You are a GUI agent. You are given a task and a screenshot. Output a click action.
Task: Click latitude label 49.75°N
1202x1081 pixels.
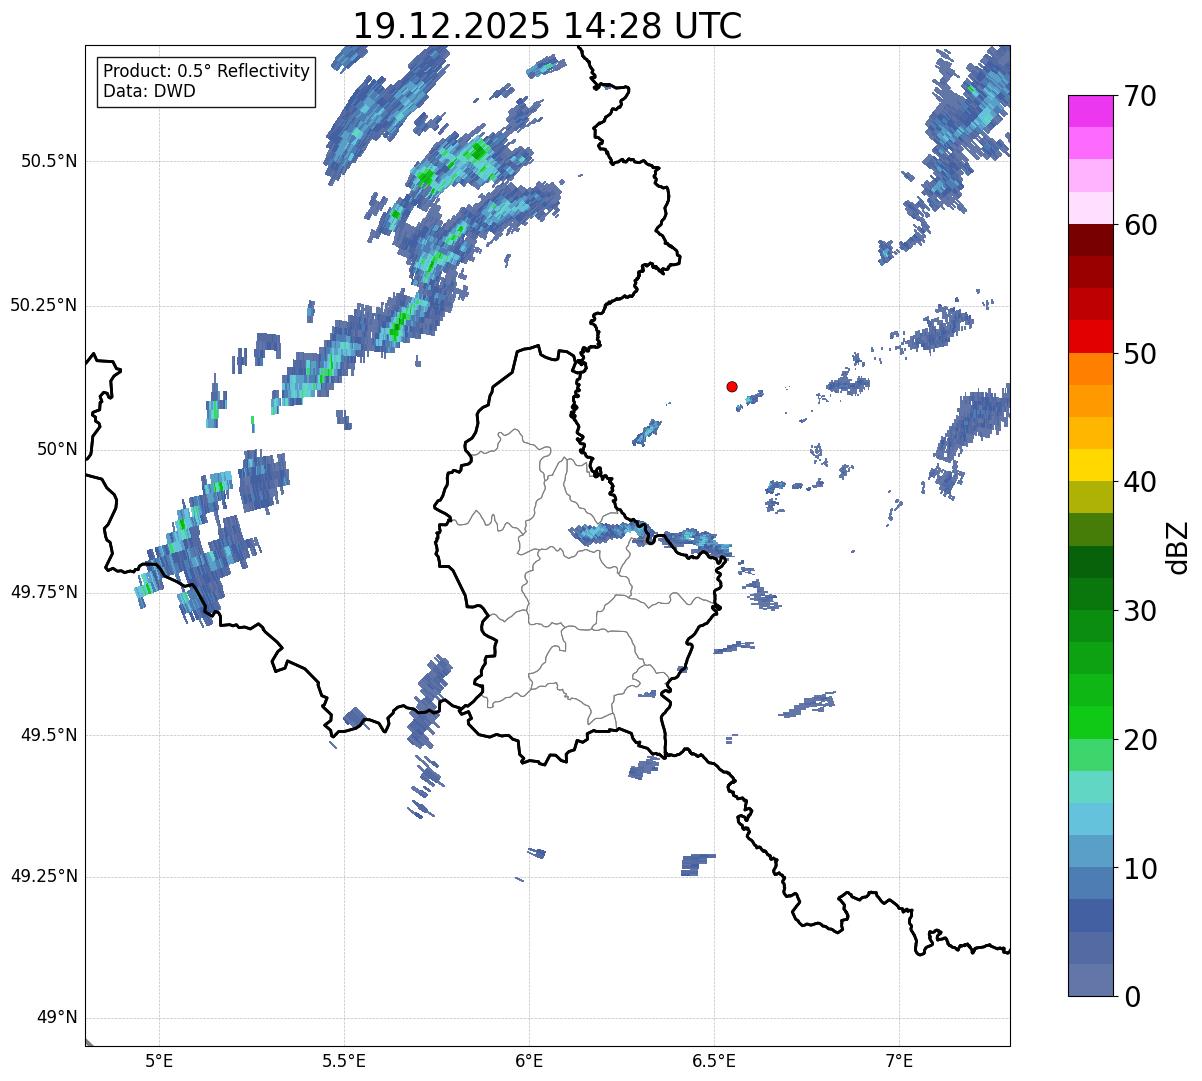tap(44, 592)
